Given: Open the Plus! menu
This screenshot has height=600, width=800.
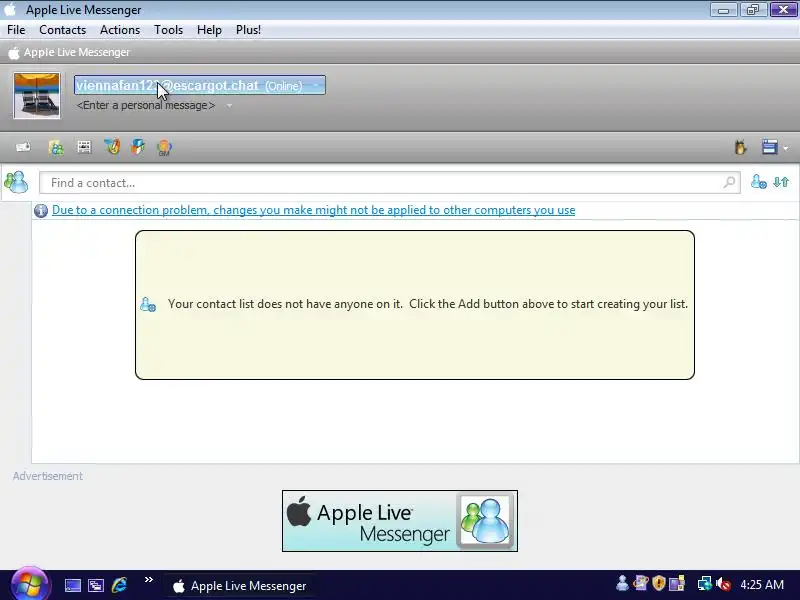Looking at the screenshot, I should coord(248,30).
